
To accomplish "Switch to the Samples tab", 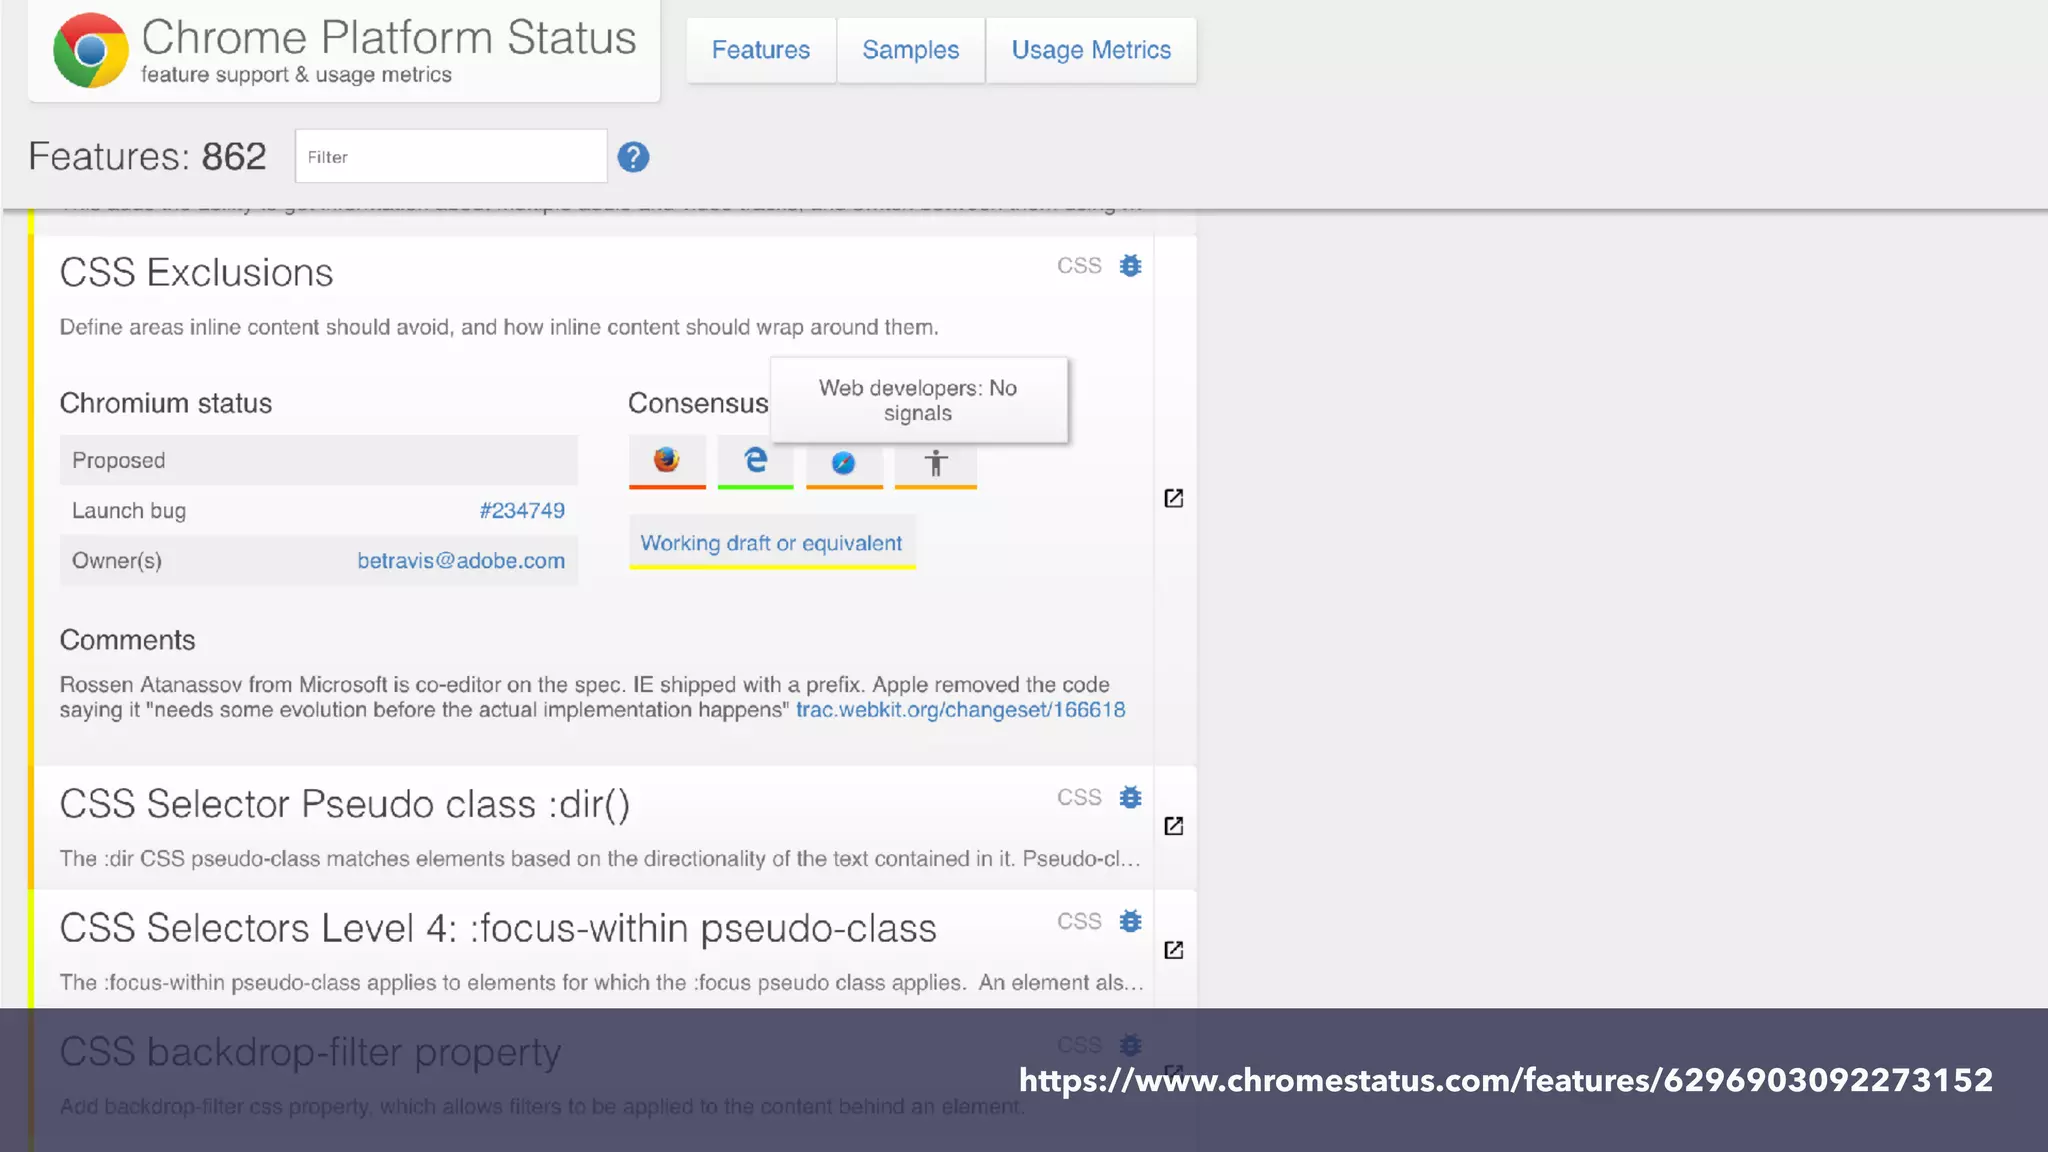I will pos(910,50).
